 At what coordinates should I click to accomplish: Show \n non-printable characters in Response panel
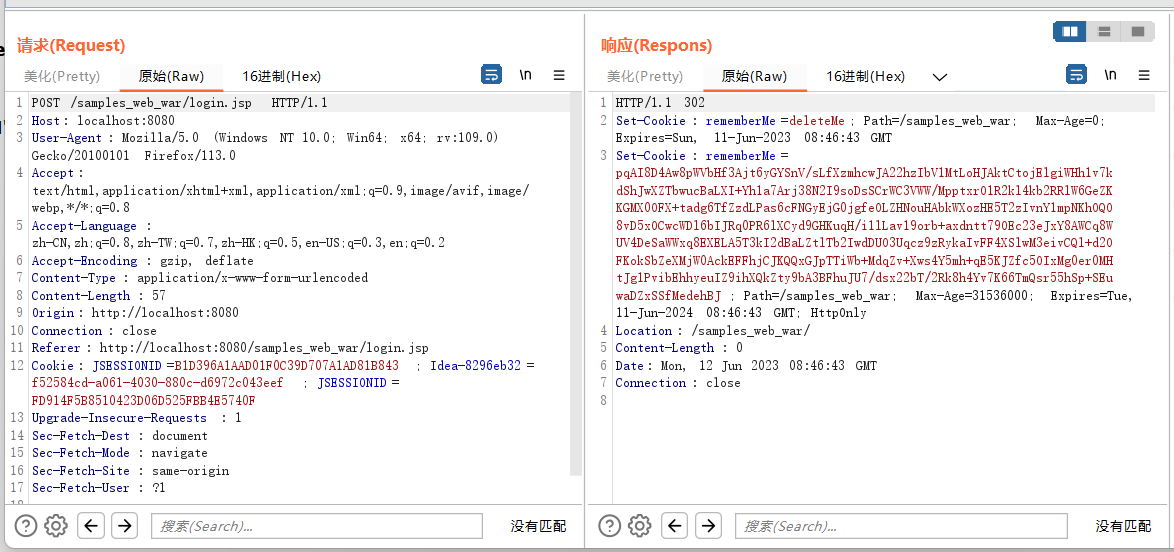pyautogui.click(x=1110, y=75)
